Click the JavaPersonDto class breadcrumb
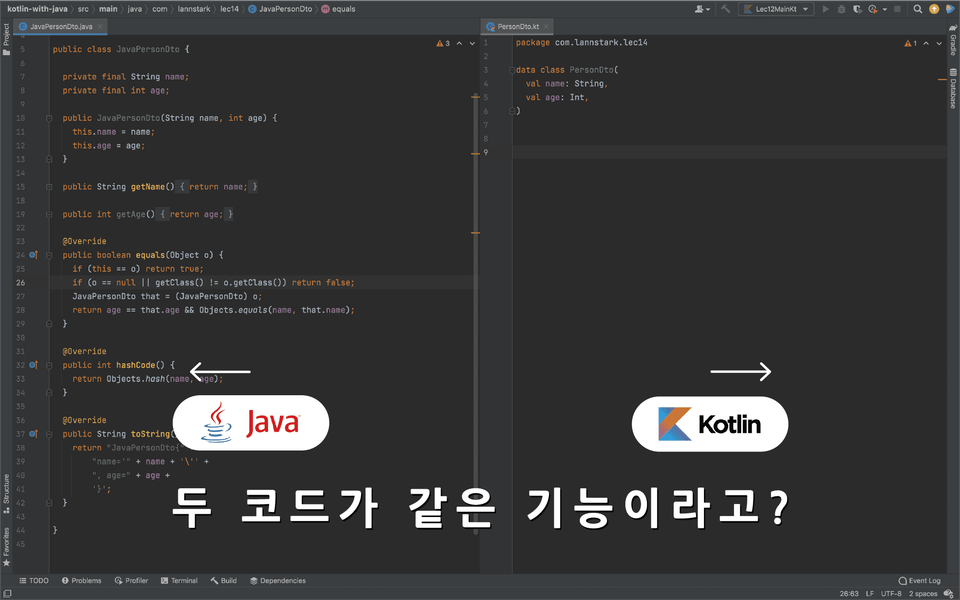 280,9
